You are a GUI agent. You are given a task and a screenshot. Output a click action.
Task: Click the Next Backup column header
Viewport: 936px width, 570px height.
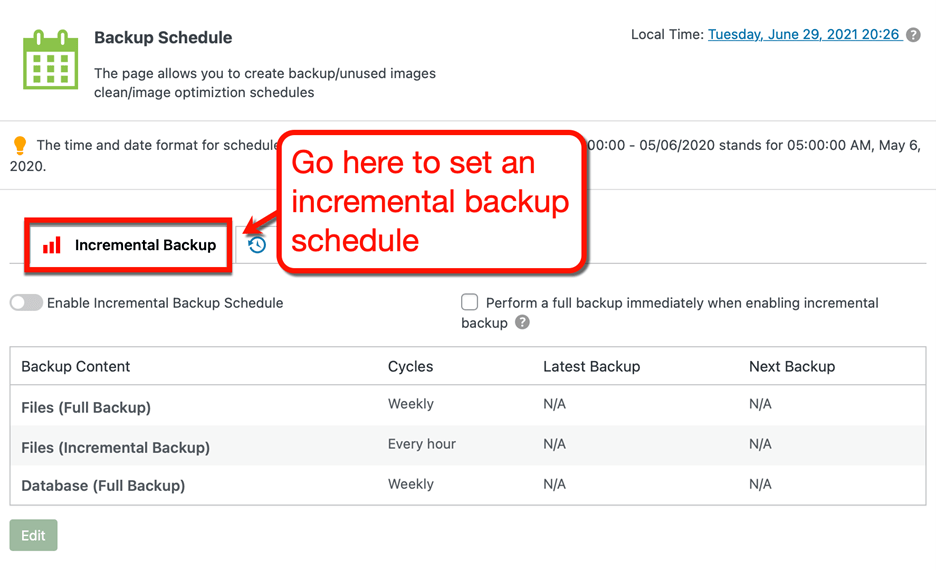tap(792, 366)
